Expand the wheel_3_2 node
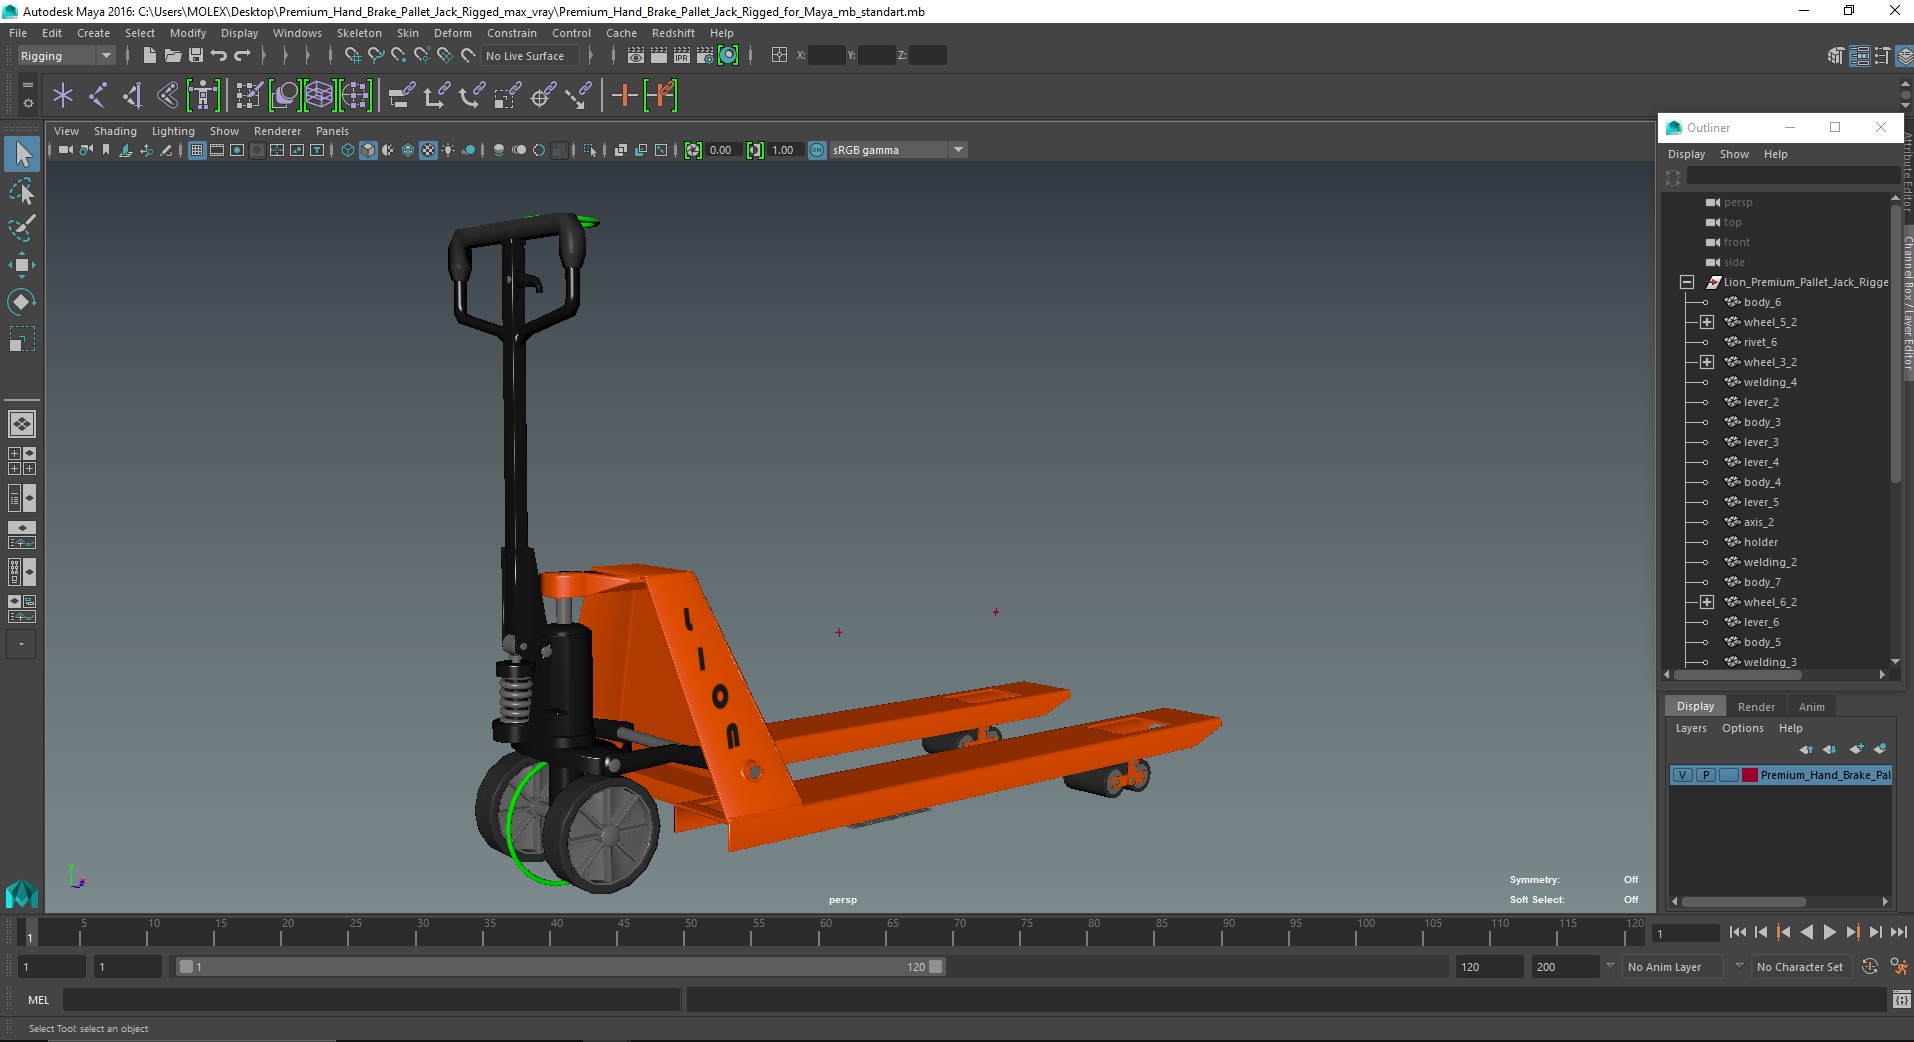This screenshot has height=1042, width=1914. click(x=1707, y=362)
